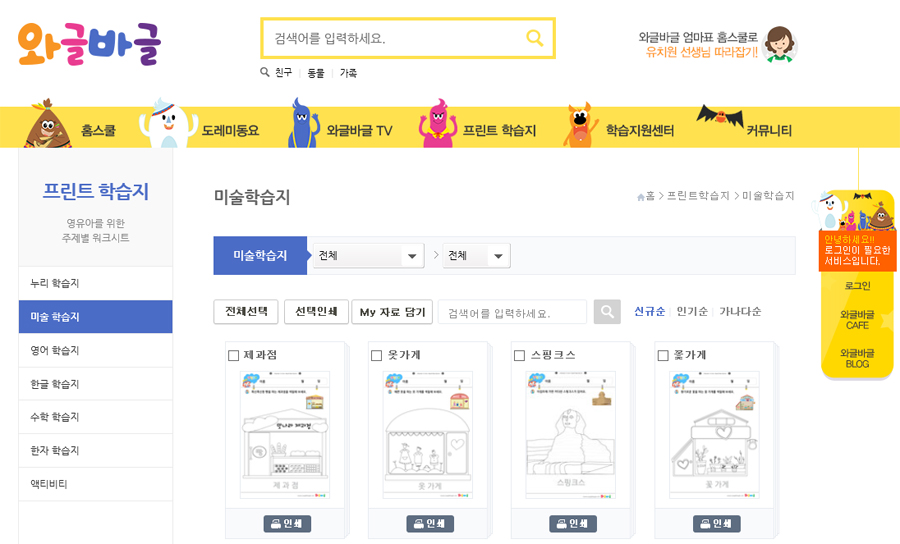
Task: Click the printer icon under 제과점
Action: coord(276,523)
